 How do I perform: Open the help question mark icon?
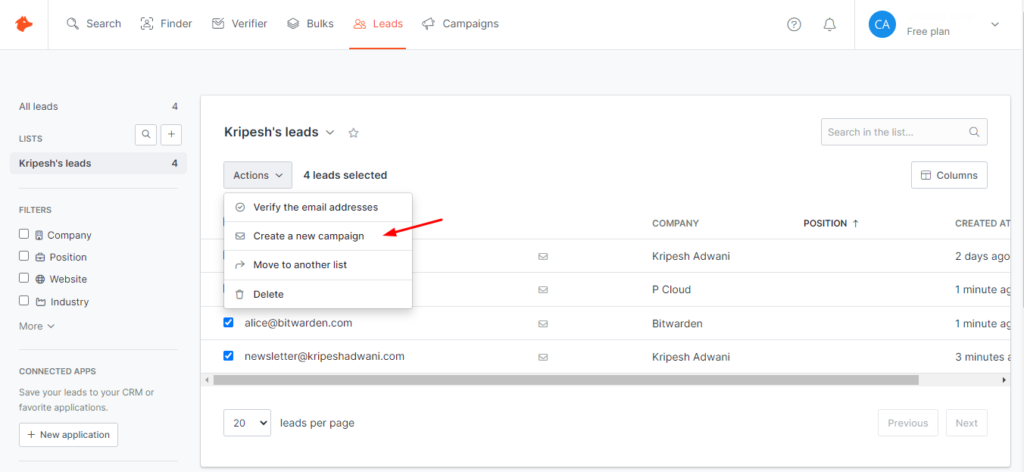794,24
